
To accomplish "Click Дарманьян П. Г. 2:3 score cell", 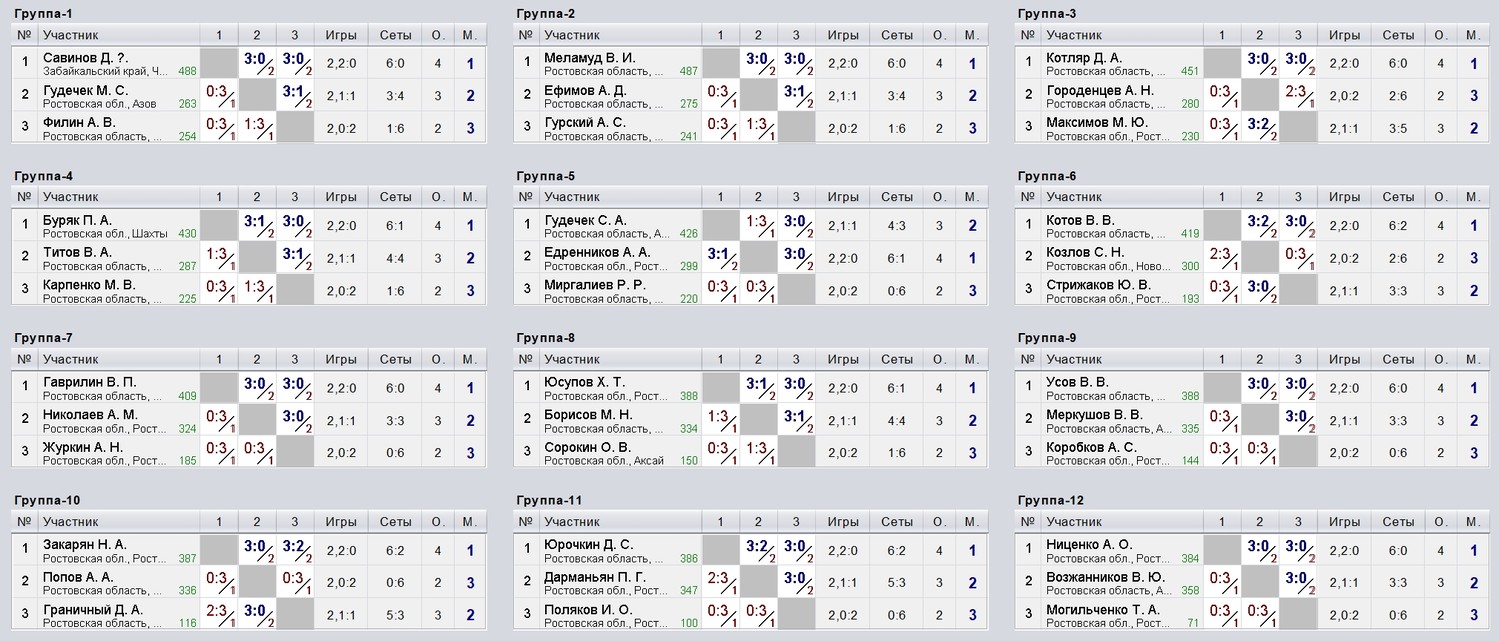I will tap(721, 582).
